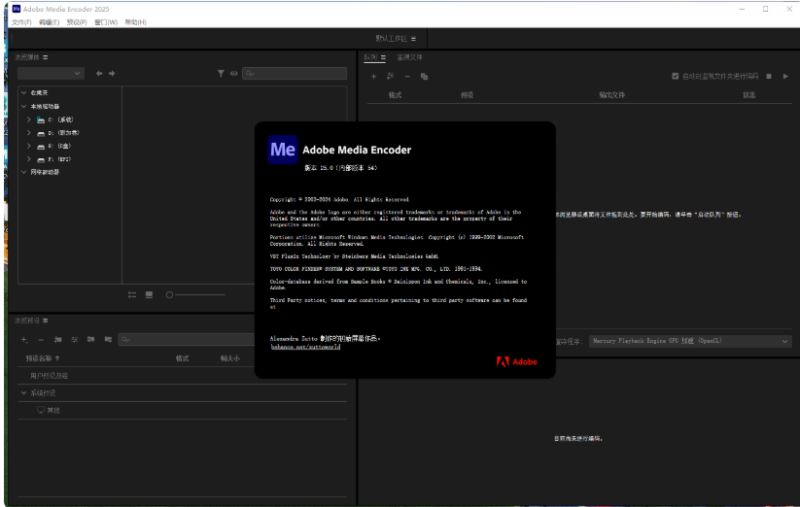Open the 编辑(E) menu
The image size is (800, 507).
[x=49, y=22]
